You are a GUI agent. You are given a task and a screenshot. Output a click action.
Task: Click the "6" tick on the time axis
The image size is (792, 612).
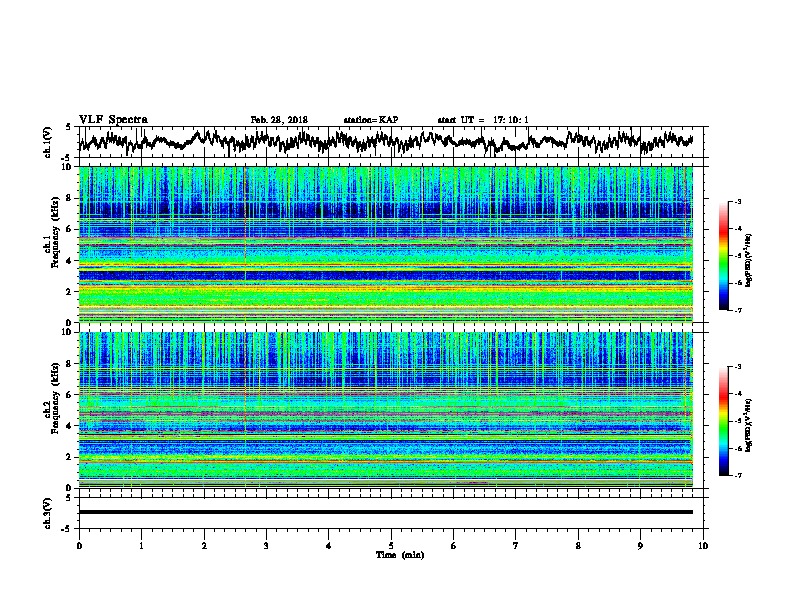pos(453,545)
